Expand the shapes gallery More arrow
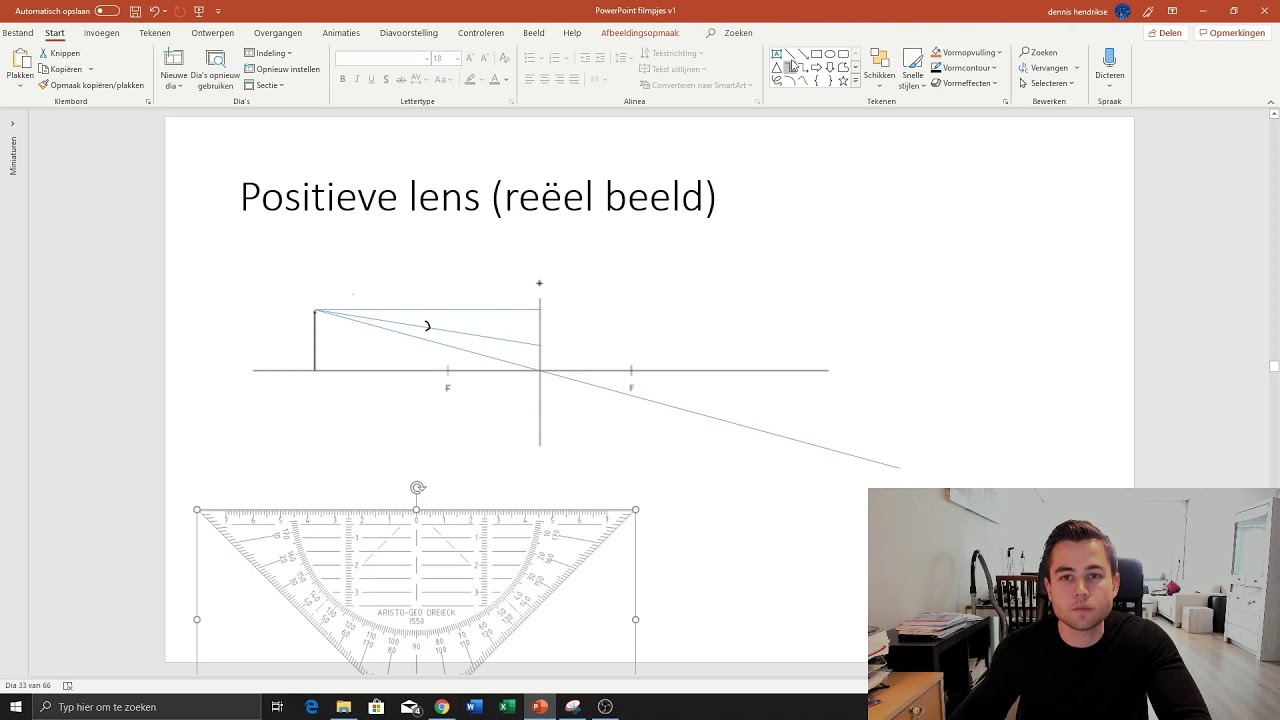1280x720 pixels. [x=856, y=81]
